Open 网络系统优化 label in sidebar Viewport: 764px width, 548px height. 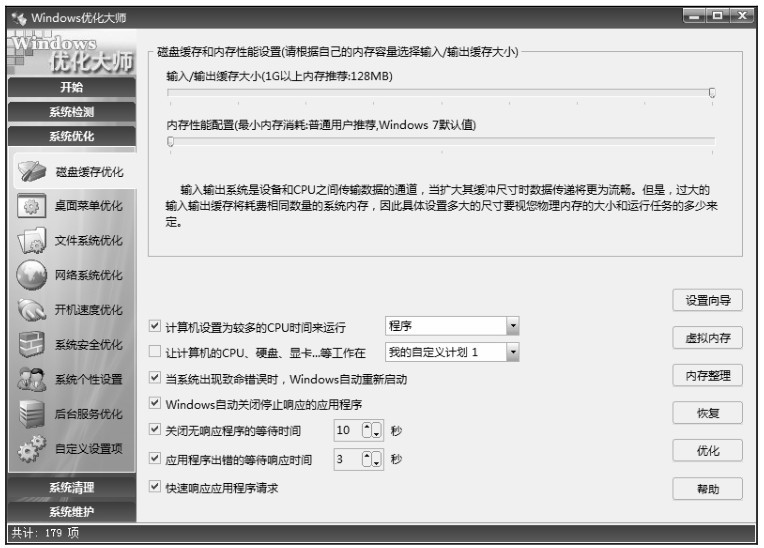coord(88,275)
